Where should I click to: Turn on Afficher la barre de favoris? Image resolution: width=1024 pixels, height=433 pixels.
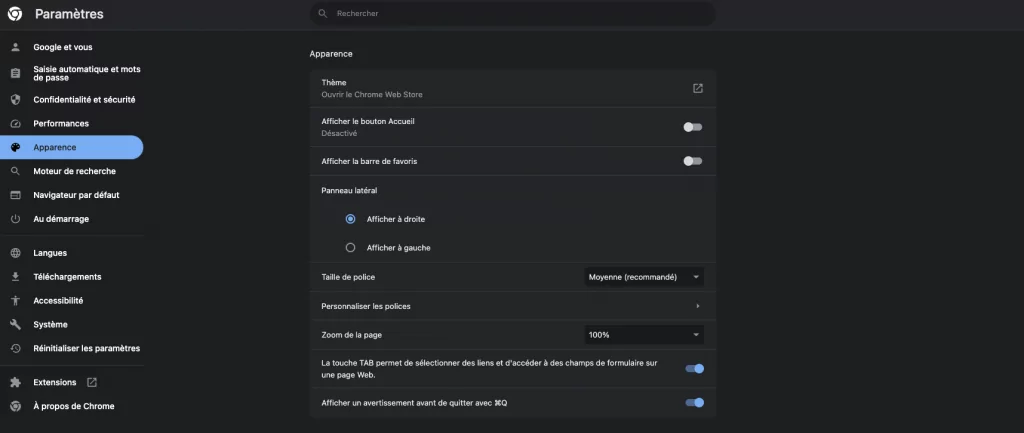pyautogui.click(x=693, y=161)
